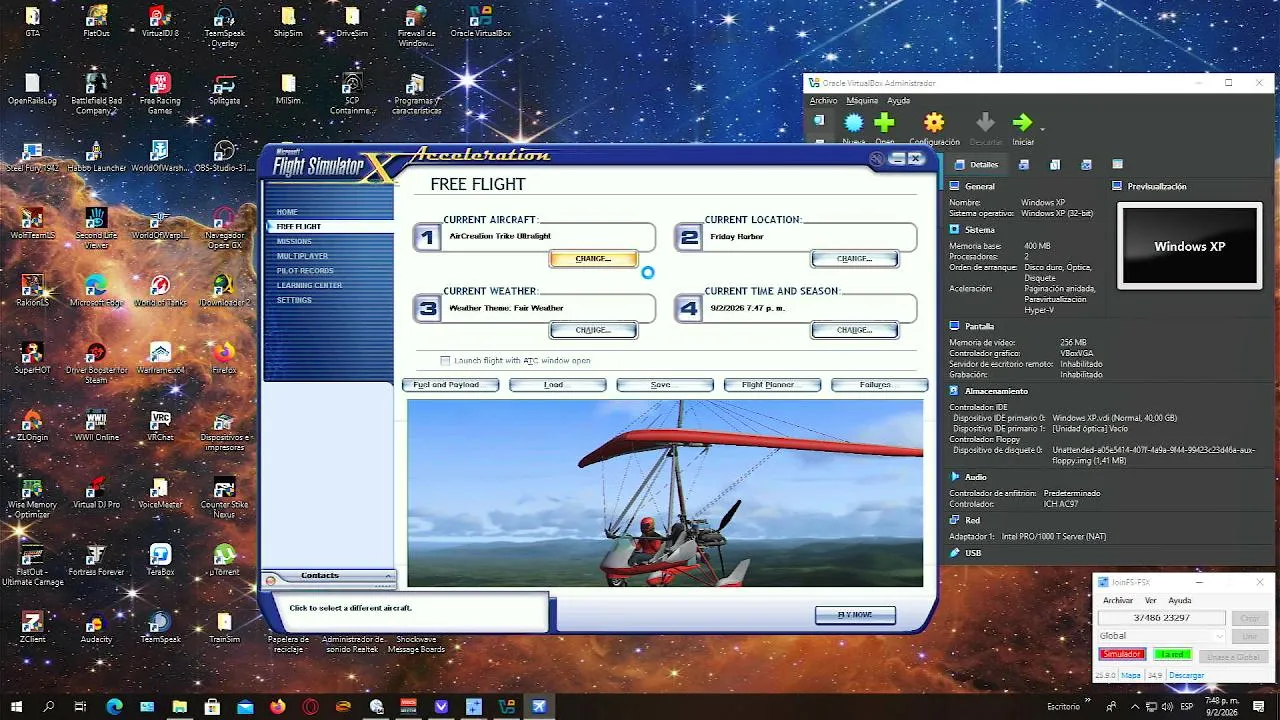
Task: Open Settings in Flight Simulator sidebar
Action: 295,300
